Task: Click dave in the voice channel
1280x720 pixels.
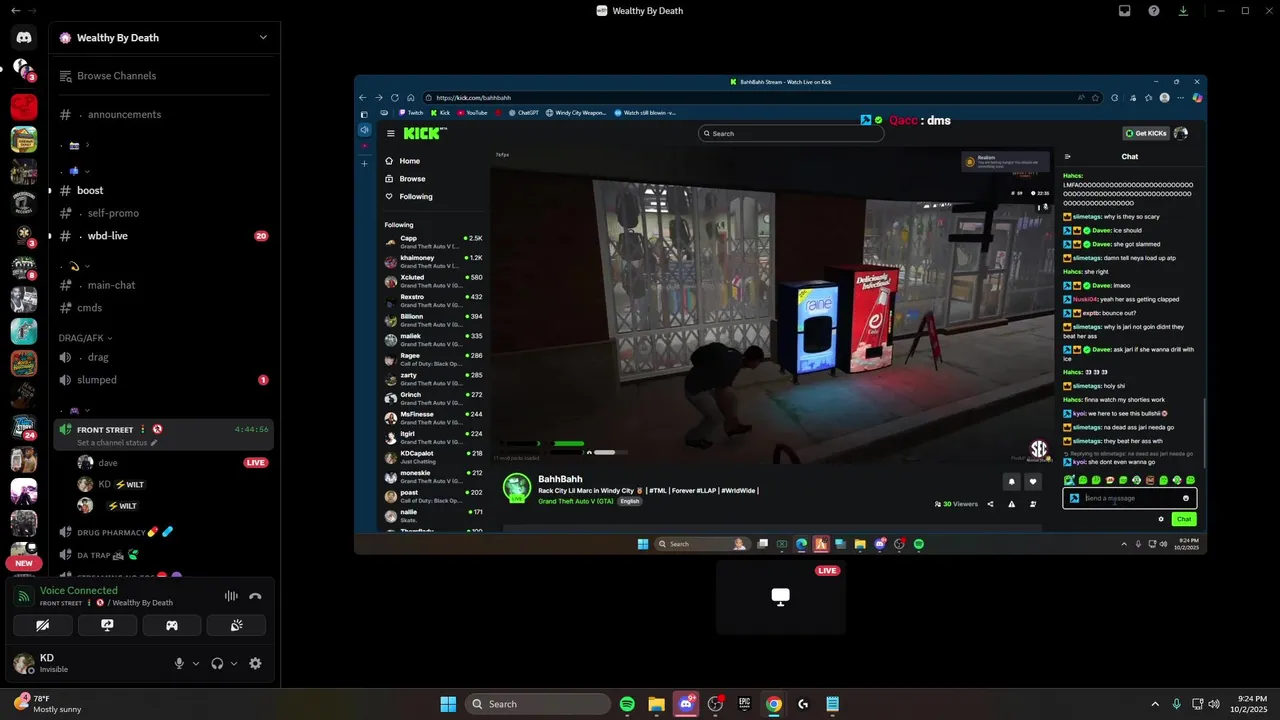Action: pos(107,463)
